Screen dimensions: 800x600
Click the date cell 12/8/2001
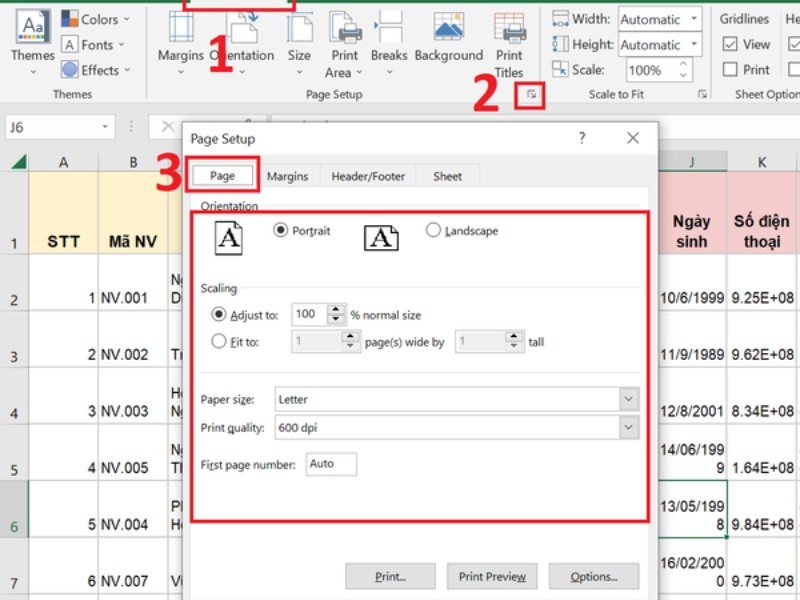point(692,396)
